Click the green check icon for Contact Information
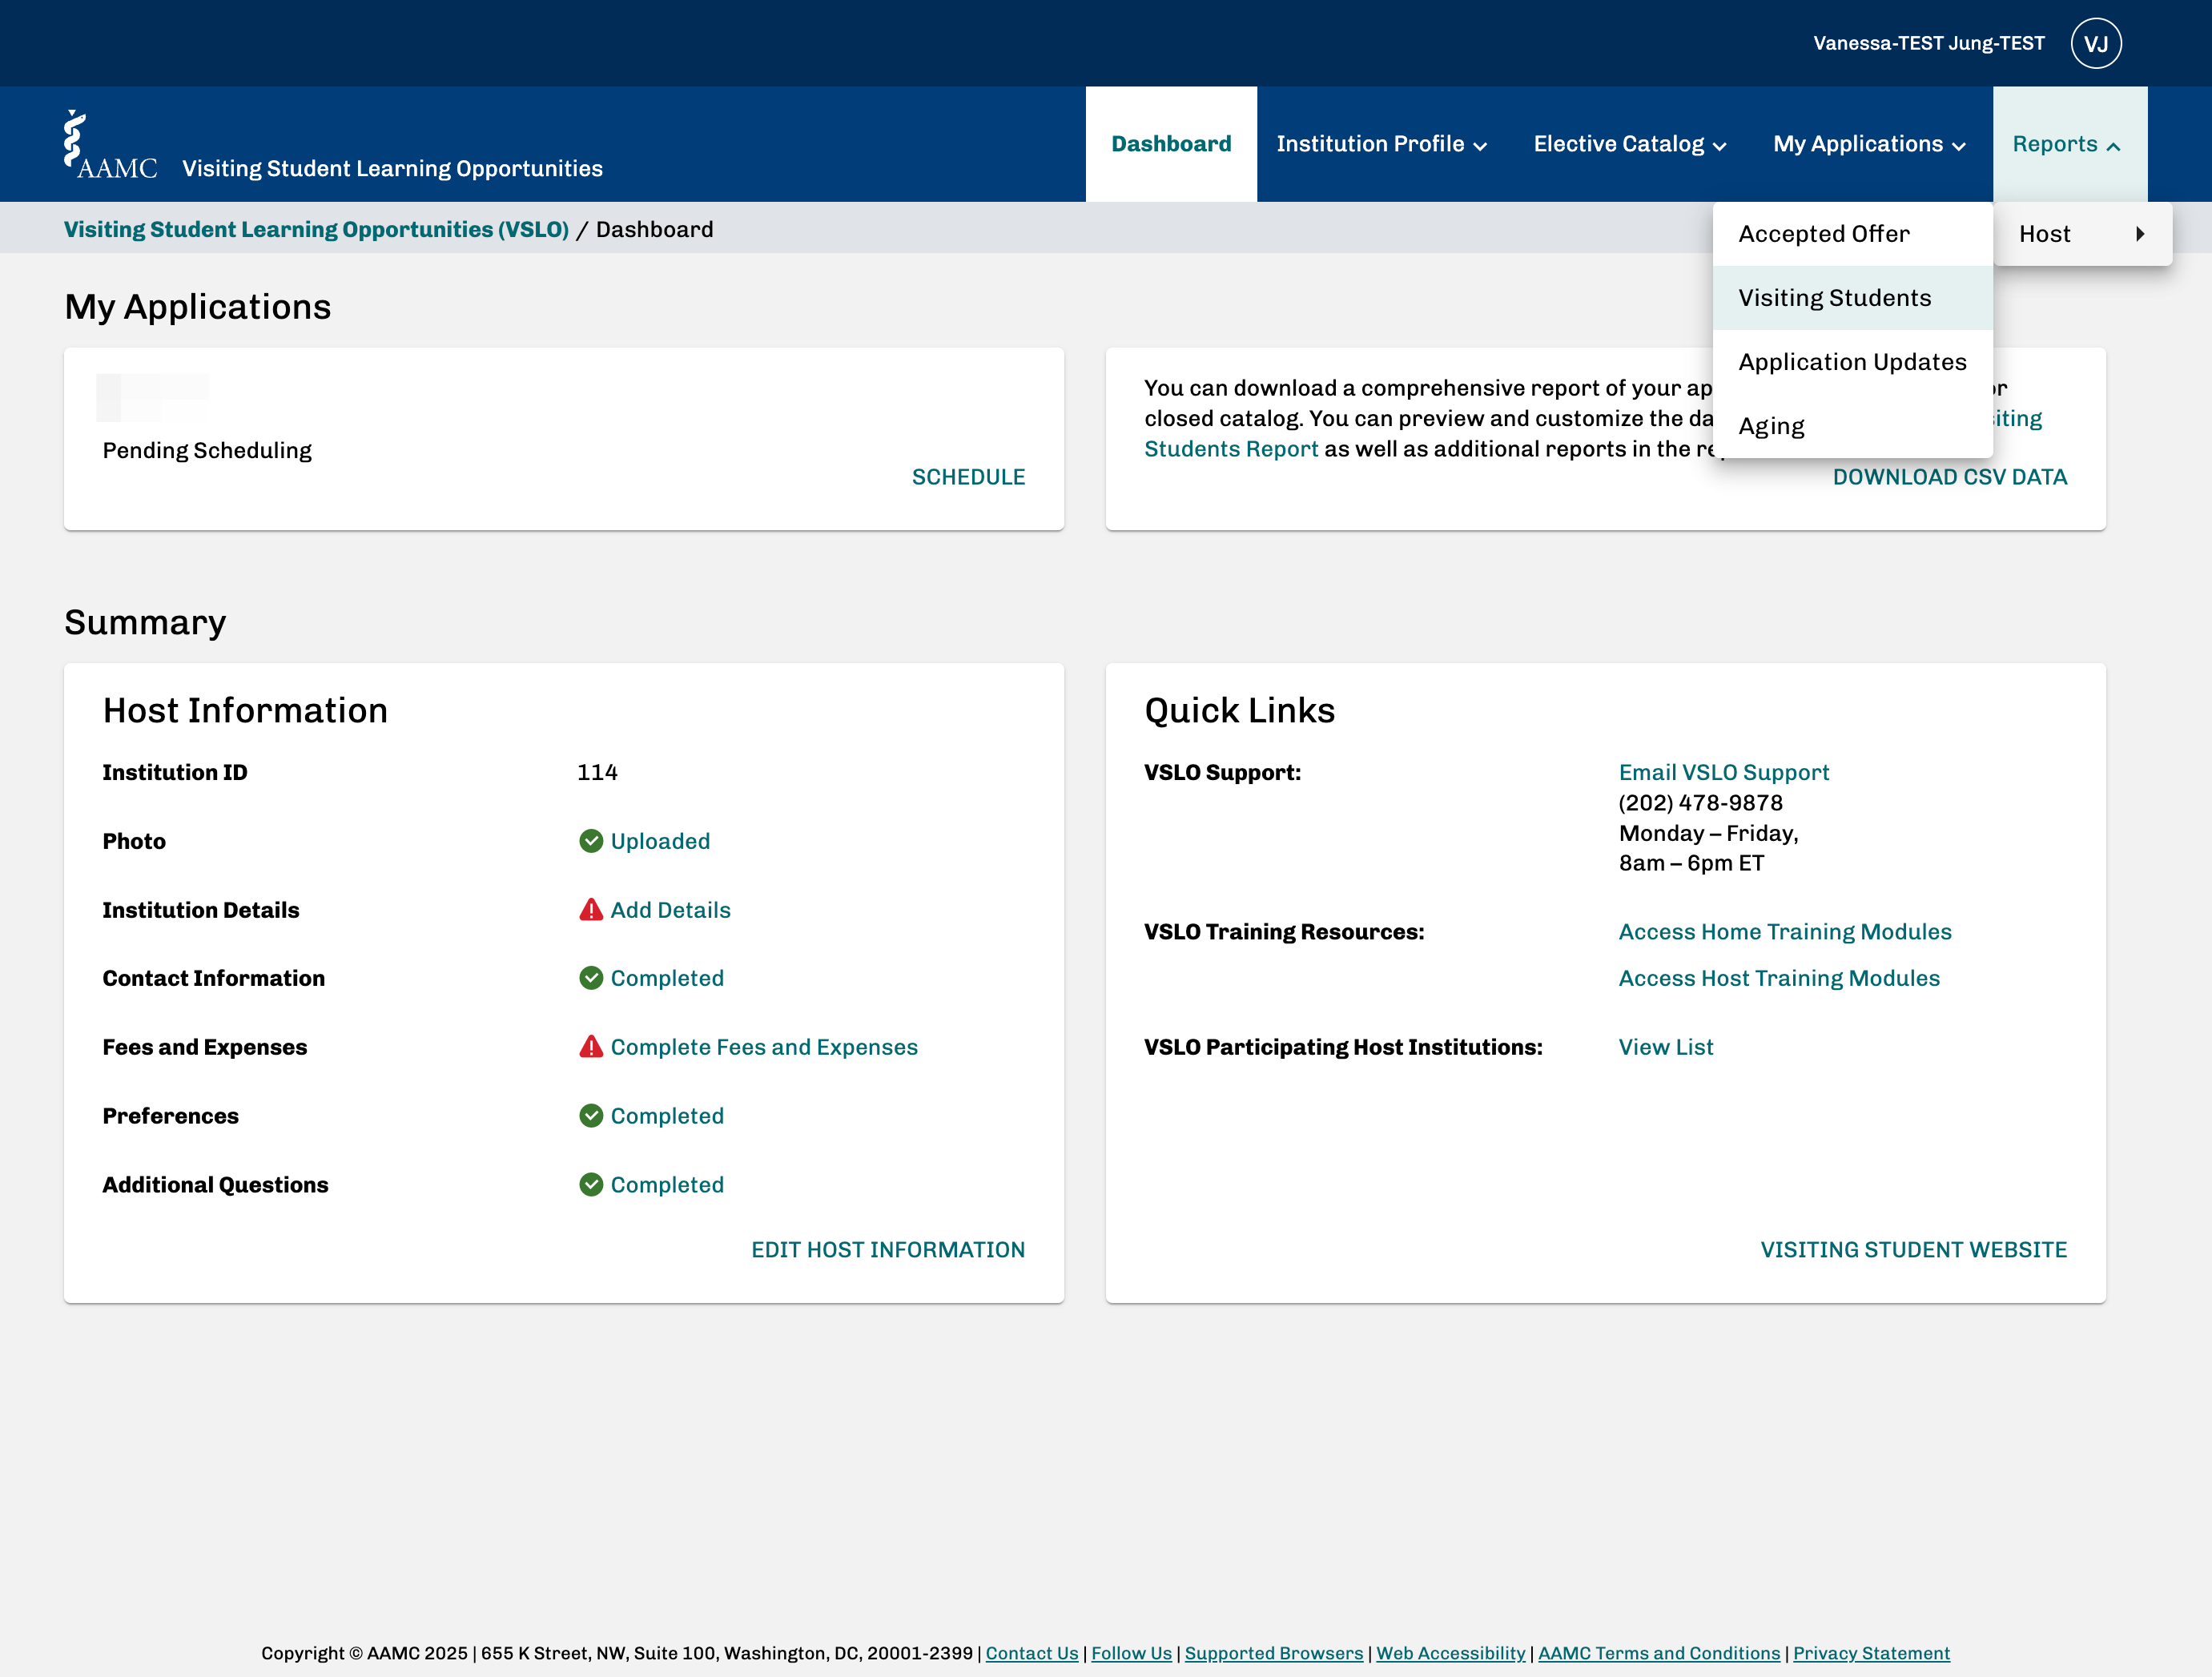Image resolution: width=2212 pixels, height=1677 pixels. point(591,978)
